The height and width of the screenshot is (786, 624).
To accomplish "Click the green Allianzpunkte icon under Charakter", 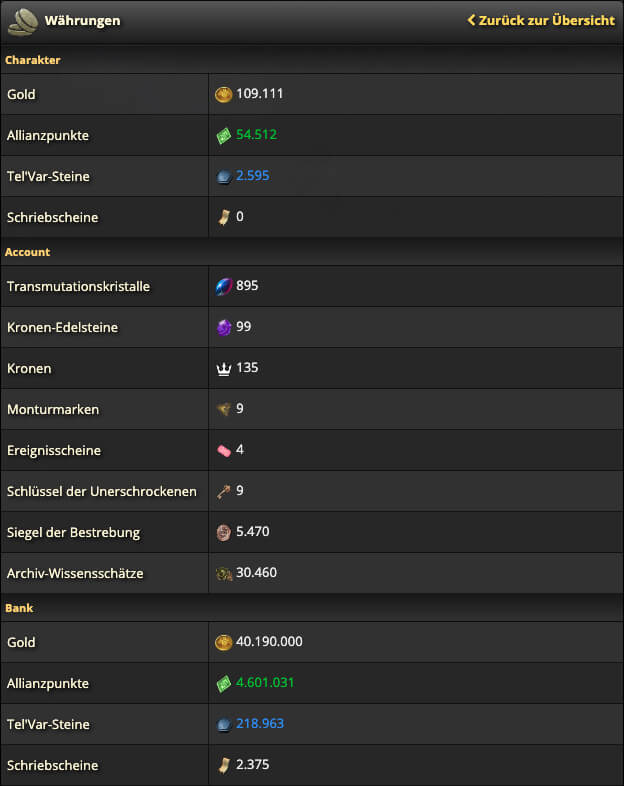I will (224, 135).
